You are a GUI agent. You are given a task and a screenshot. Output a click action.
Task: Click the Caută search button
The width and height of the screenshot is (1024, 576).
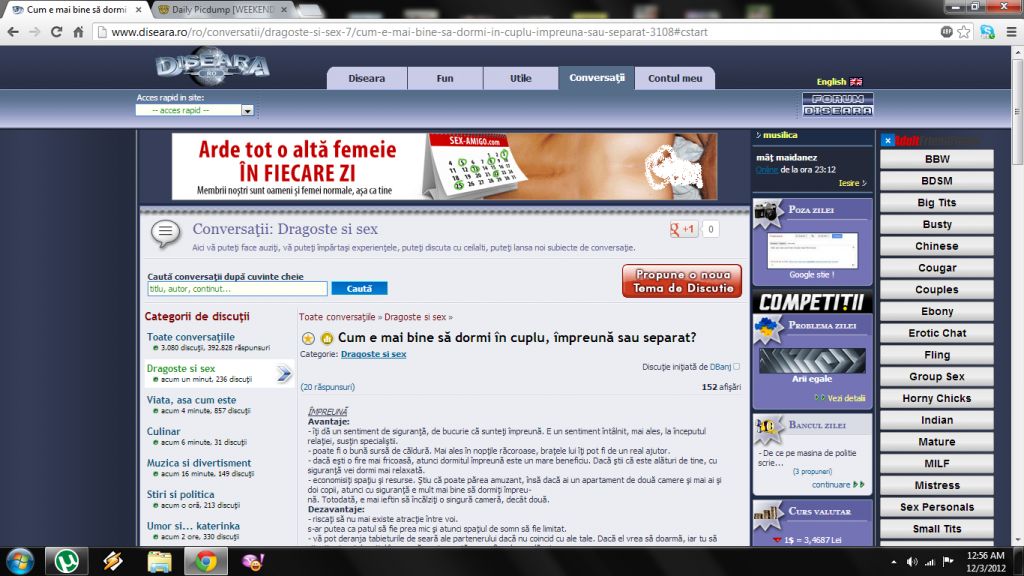(359, 289)
